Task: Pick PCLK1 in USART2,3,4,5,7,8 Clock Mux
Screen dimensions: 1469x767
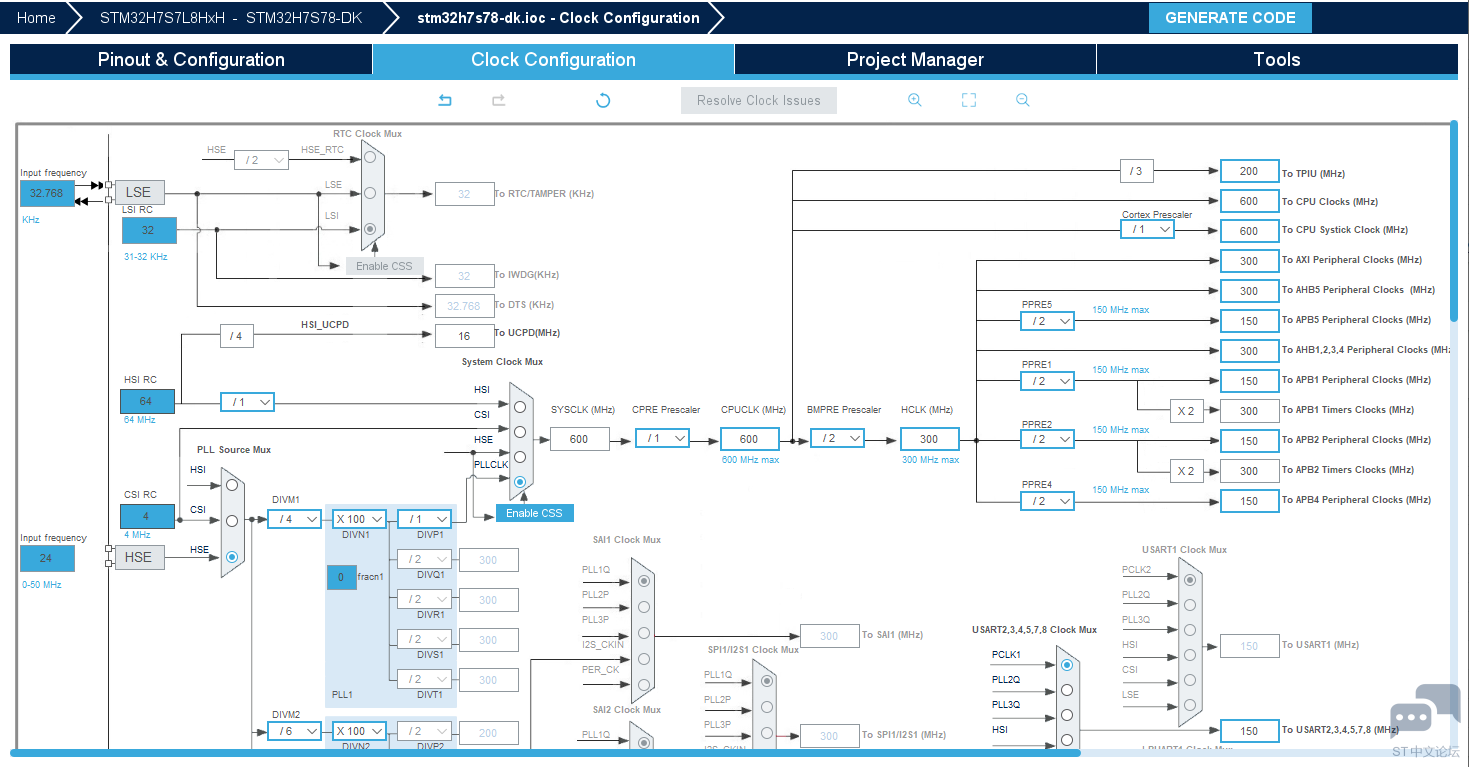Action: (x=1067, y=665)
